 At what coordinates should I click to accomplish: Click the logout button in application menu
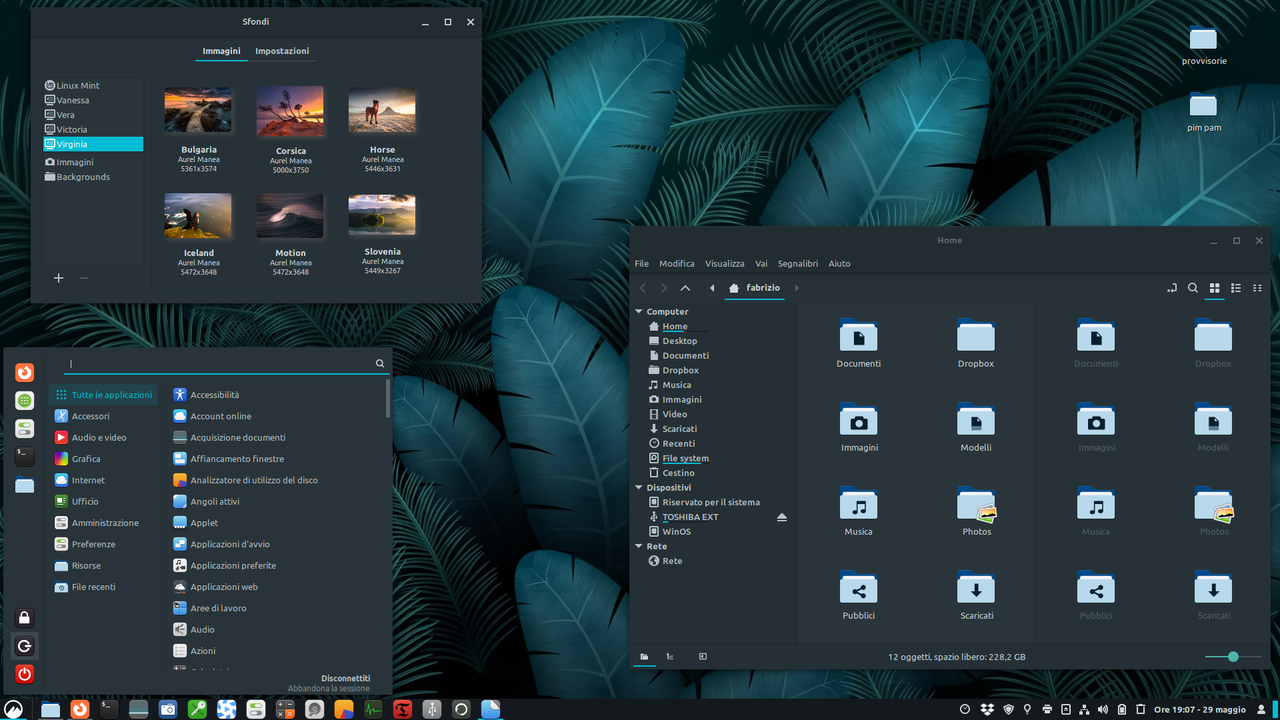tap(25, 646)
